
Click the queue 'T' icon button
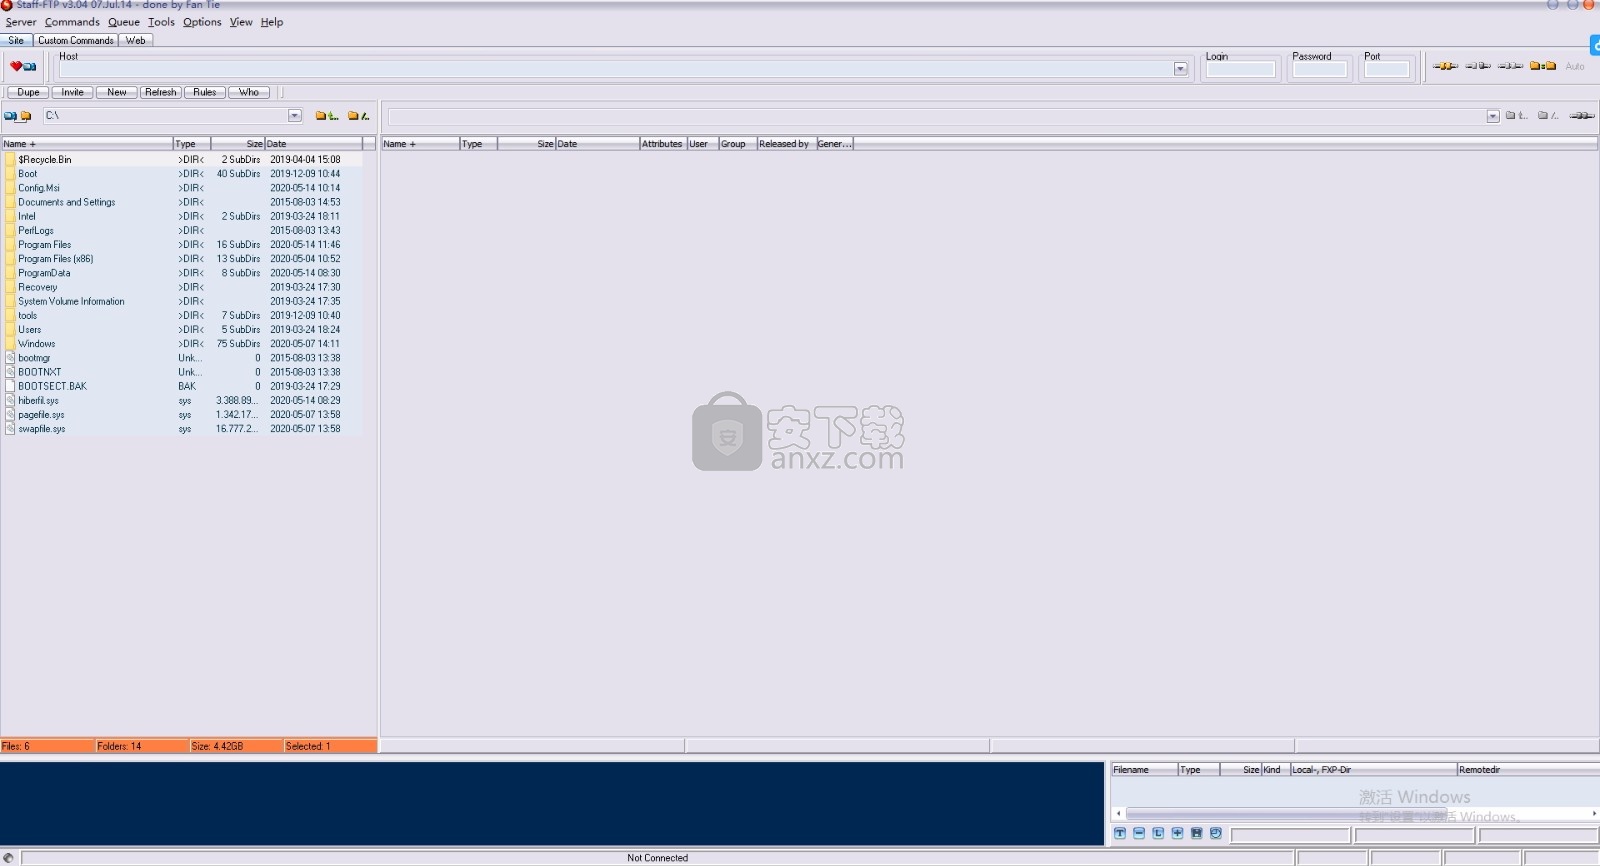[x=1120, y=833]
